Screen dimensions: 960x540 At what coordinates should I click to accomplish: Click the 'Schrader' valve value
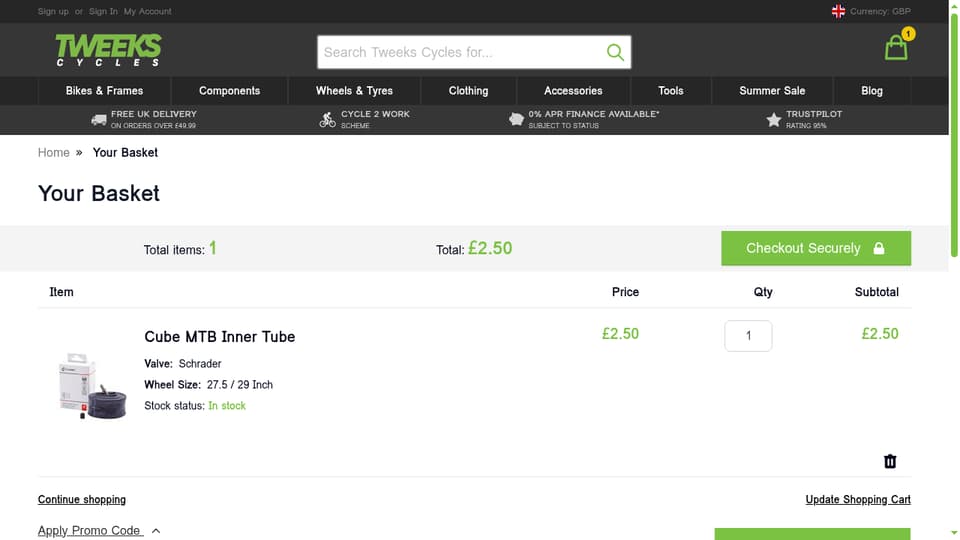click(200, 364)
